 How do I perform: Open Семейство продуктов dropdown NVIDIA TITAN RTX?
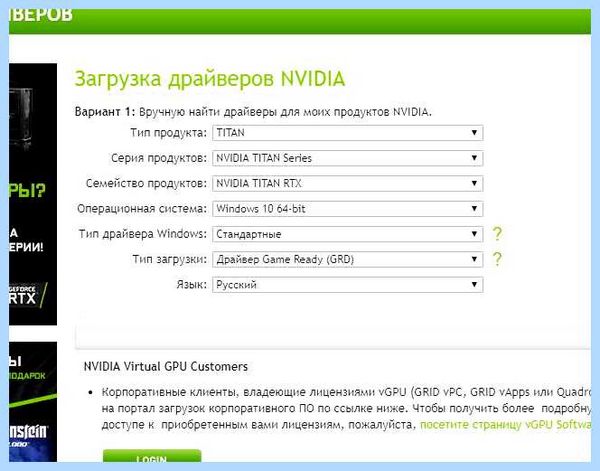pos(347,183)
